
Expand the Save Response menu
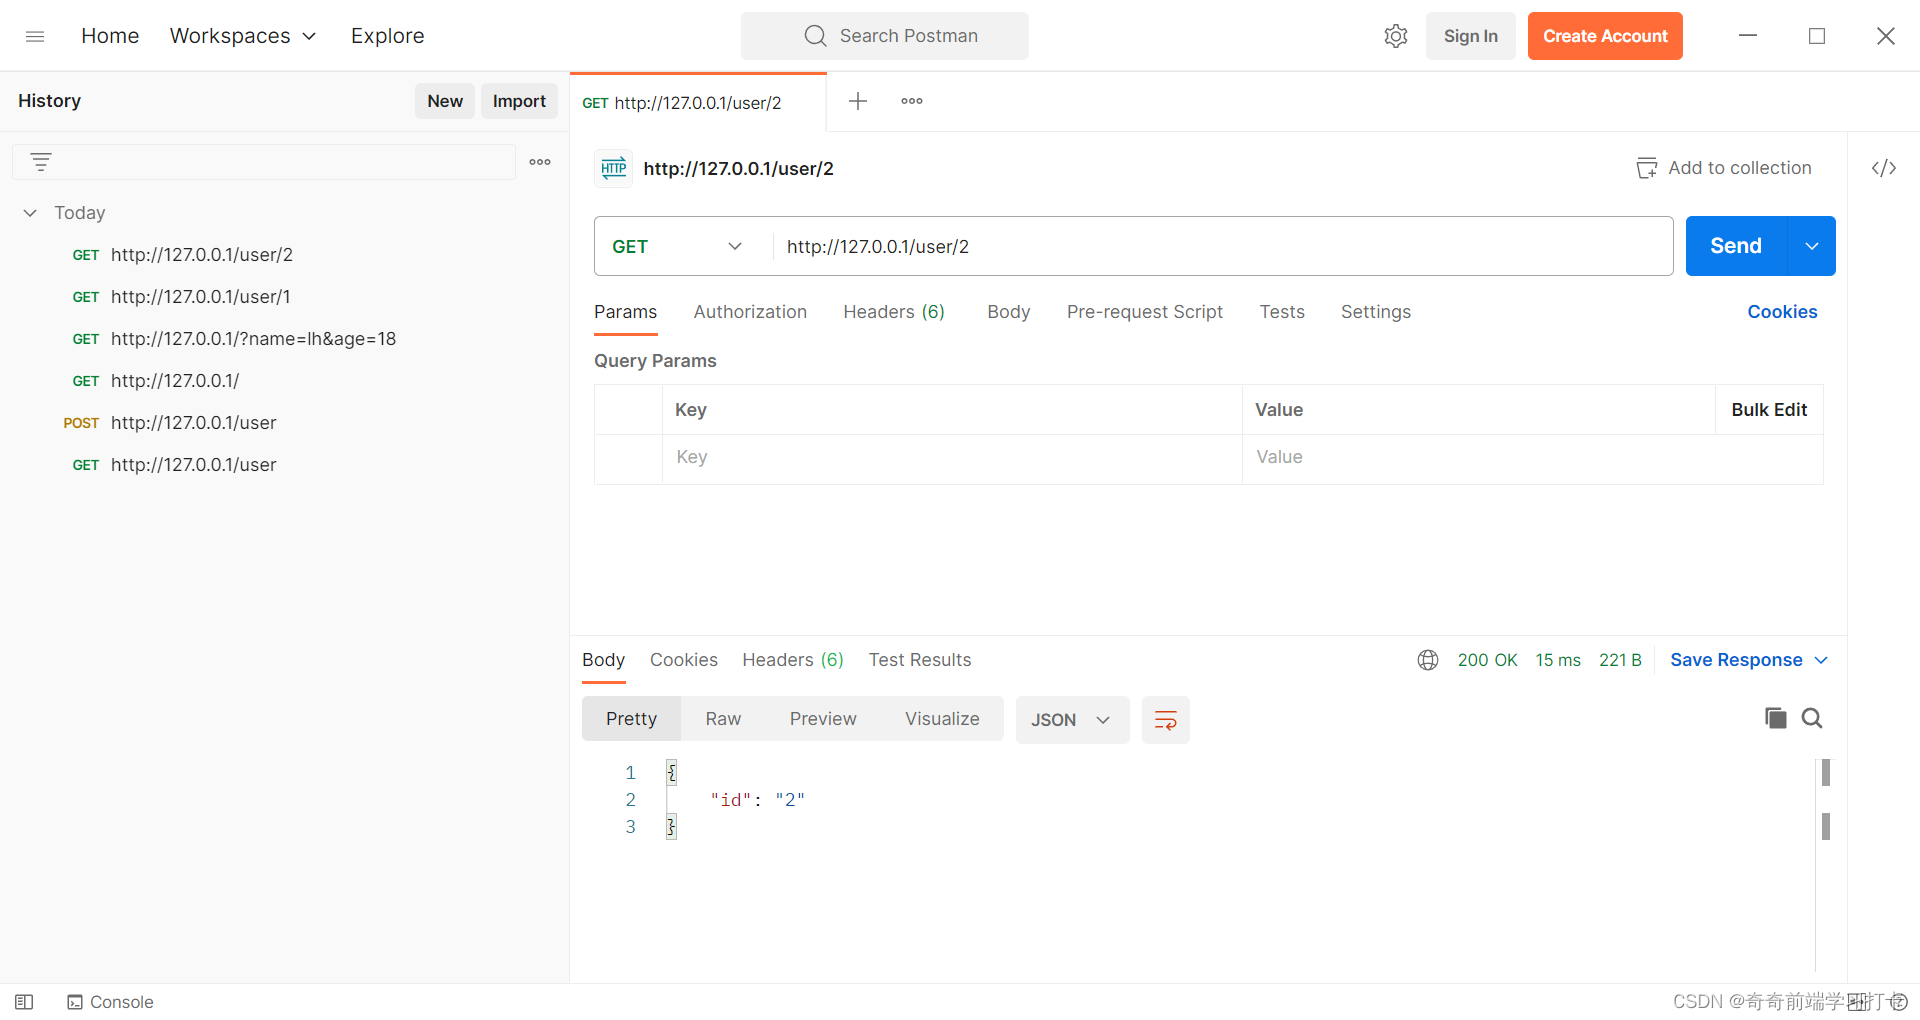click(x=1749, y=660)
